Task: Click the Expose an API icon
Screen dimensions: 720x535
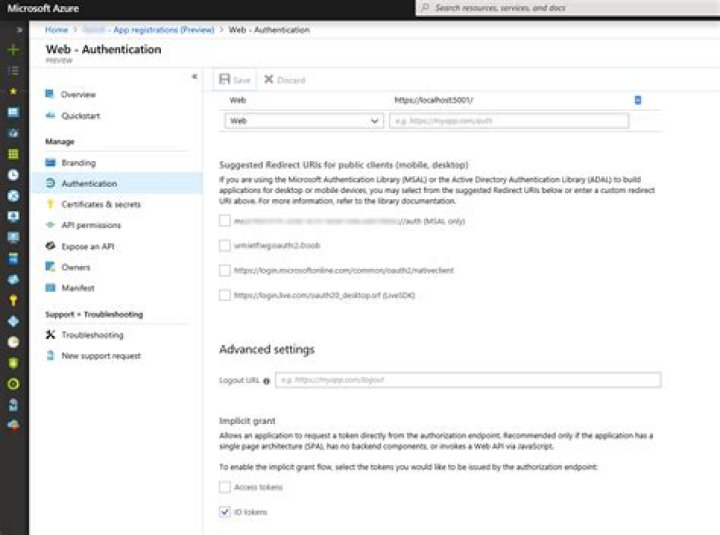Action: (x=51, y=246)
